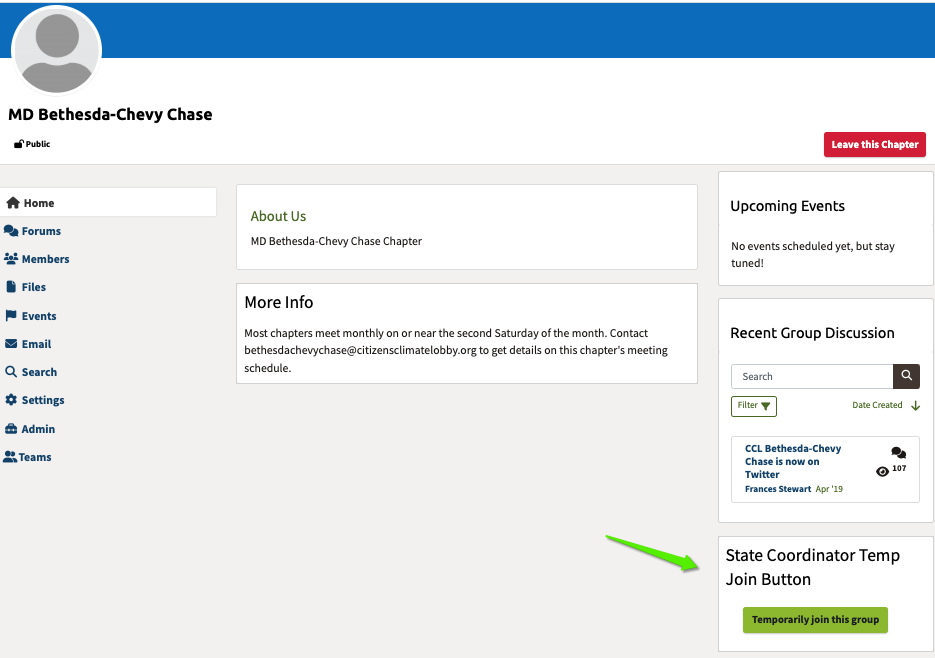Open the Filter dropdown
Image resolution: width=935 pixels, height=658 pixels.
point(754,406)
